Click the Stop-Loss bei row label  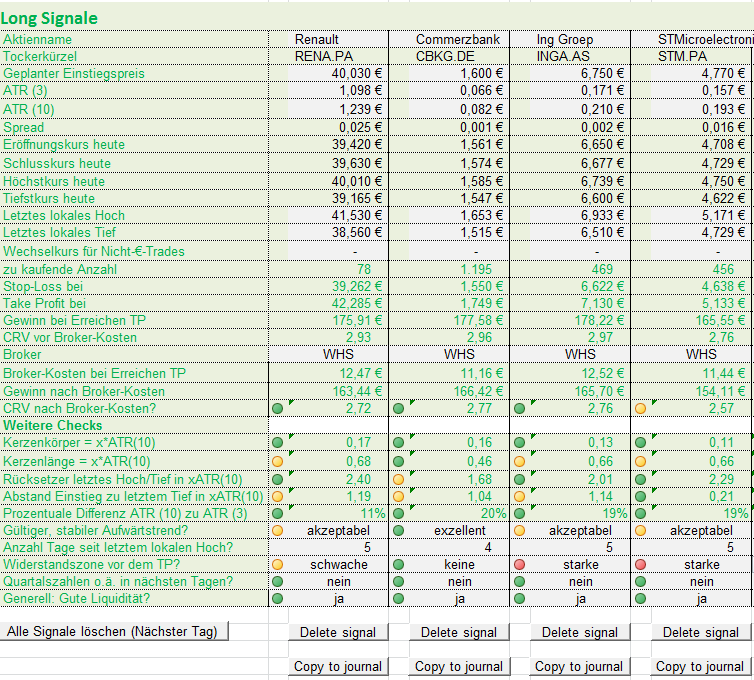tap(43, 286)
